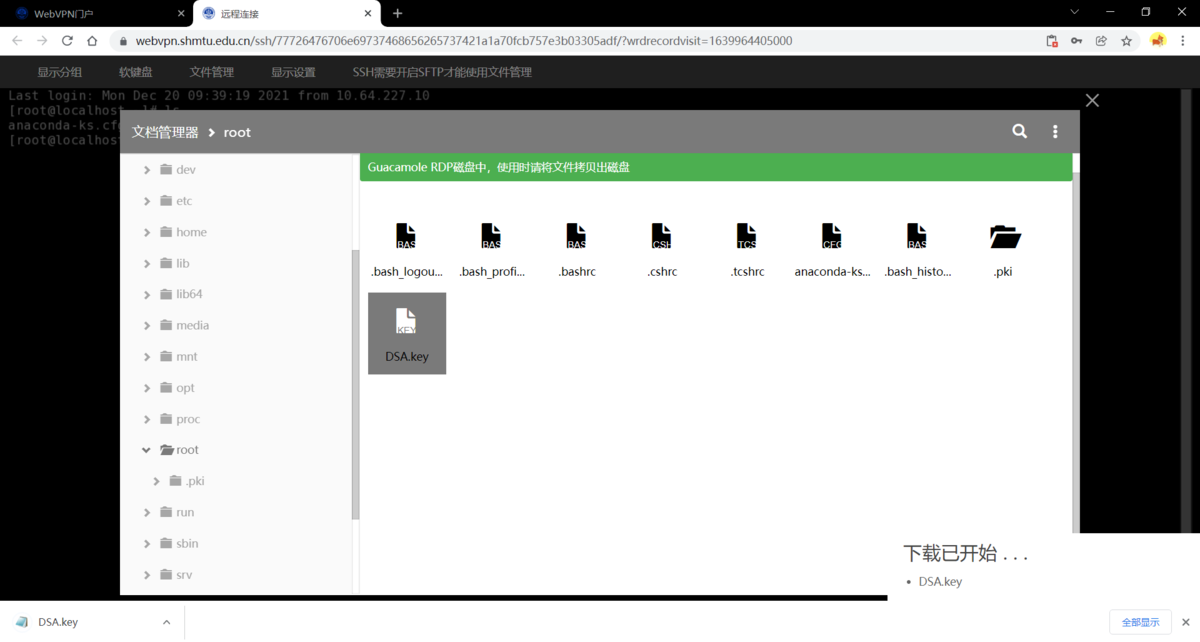Click the folder tree vertical scrollbar

click(x=355, y=380)
